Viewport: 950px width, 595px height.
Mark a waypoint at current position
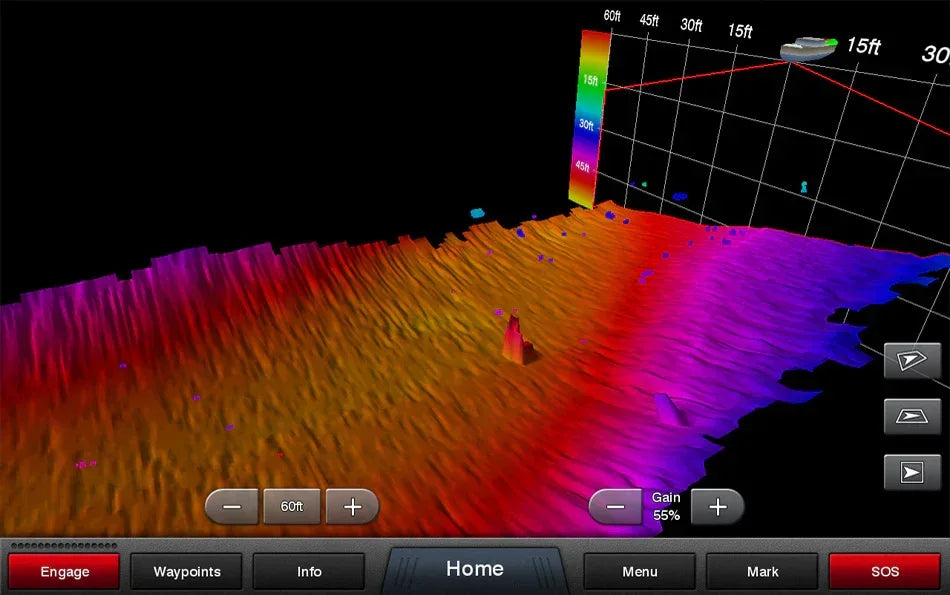[762, 571]
